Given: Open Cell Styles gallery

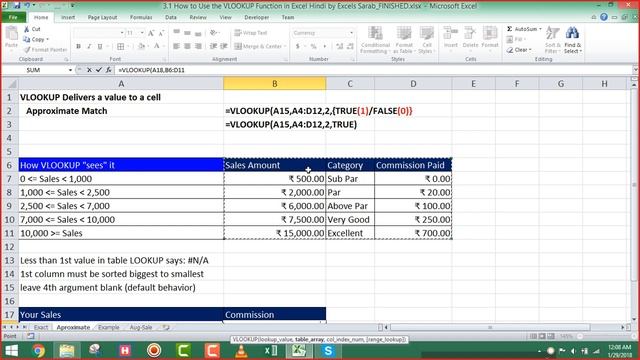Looking at the screenshot, I should [427, 40].
